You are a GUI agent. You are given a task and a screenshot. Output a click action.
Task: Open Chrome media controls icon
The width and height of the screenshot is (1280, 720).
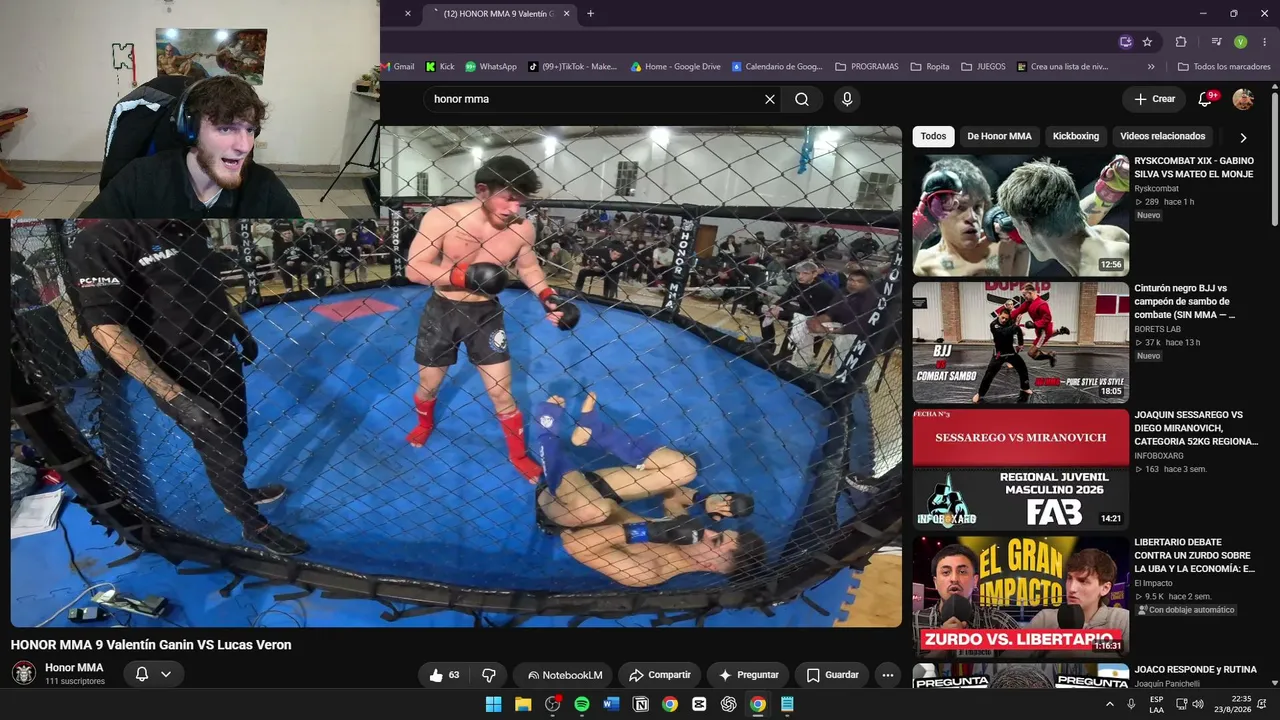[x=1216, y=42]
